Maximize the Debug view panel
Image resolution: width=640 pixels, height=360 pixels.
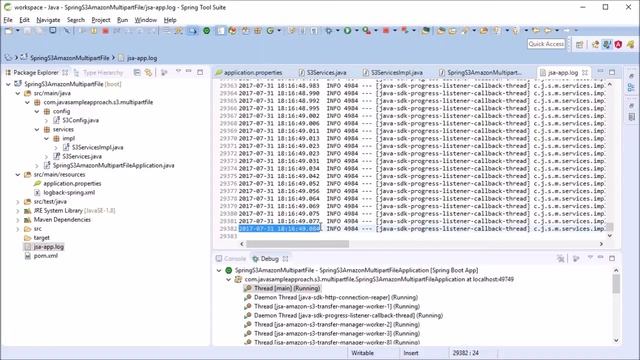pos(612,258)
